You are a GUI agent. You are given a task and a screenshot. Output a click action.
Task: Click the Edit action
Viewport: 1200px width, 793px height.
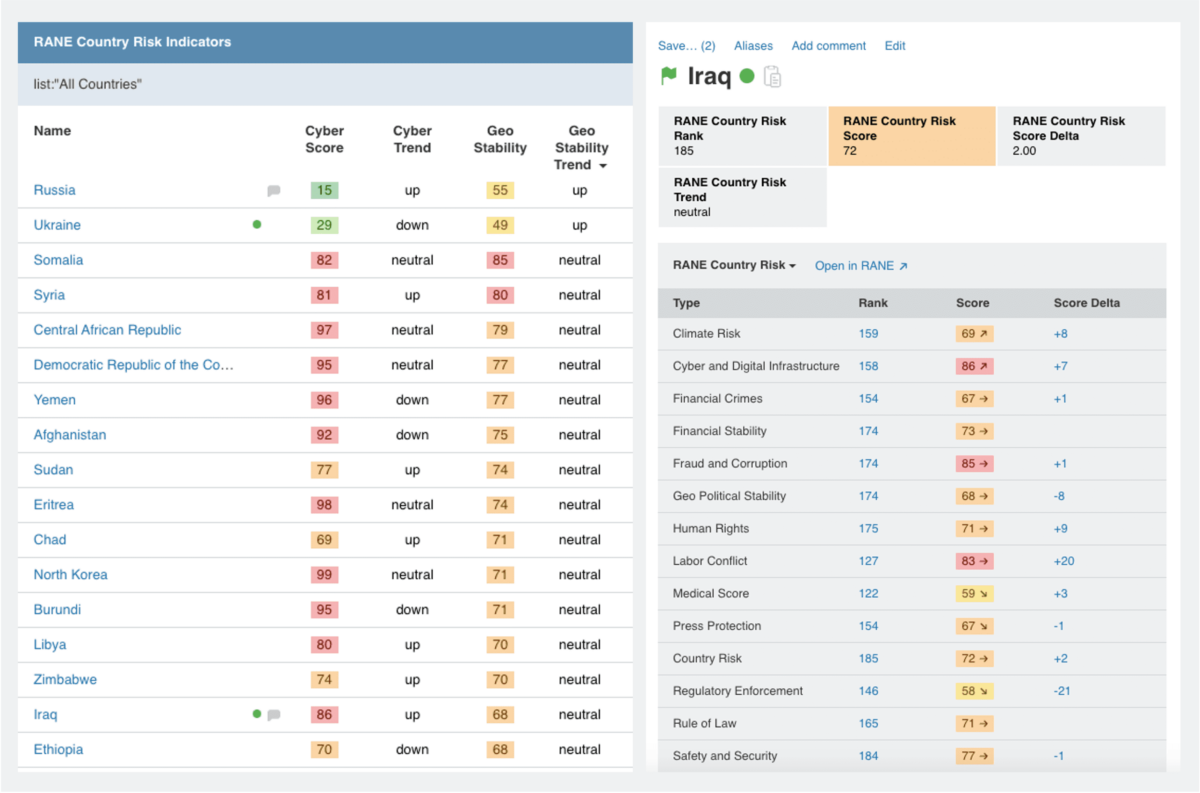895,46
